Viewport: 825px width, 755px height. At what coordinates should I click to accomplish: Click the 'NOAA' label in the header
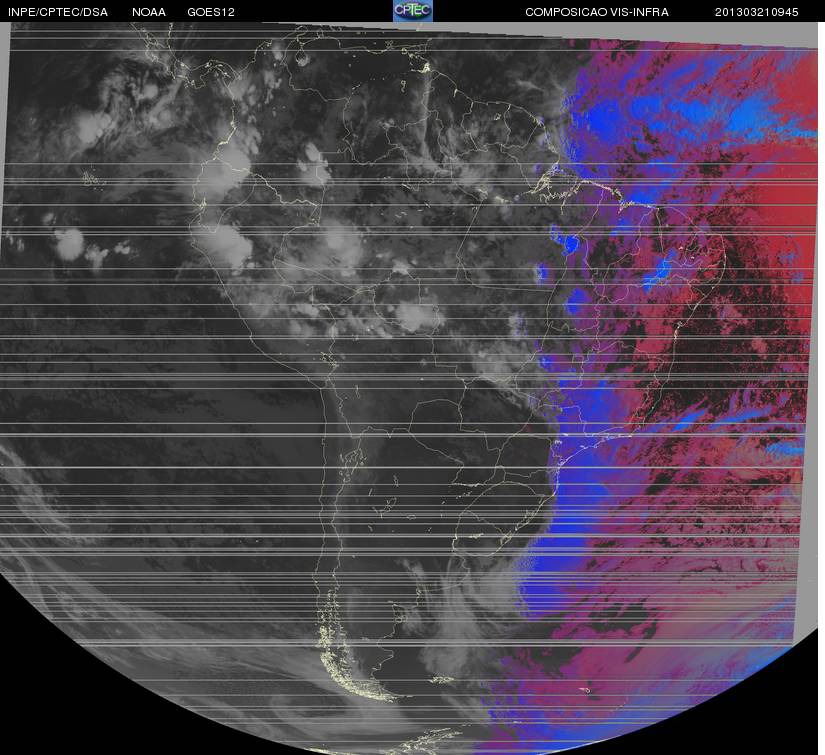click(x=149, y=12)
